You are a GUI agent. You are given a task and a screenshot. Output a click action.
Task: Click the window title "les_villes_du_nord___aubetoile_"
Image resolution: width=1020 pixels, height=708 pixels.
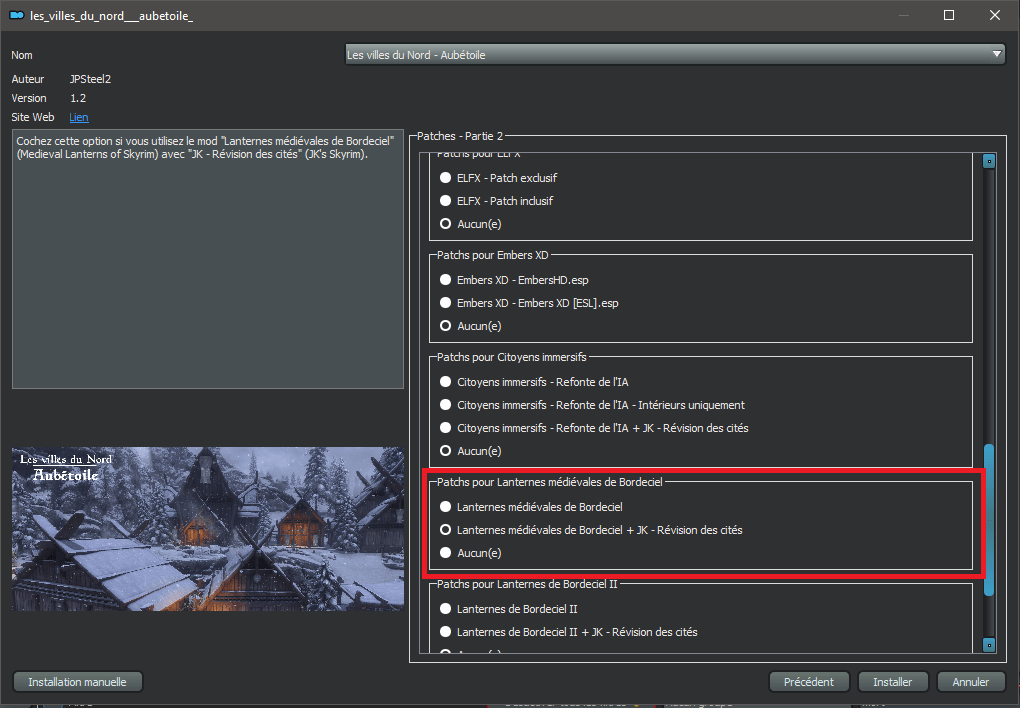[x=111, y=16]
